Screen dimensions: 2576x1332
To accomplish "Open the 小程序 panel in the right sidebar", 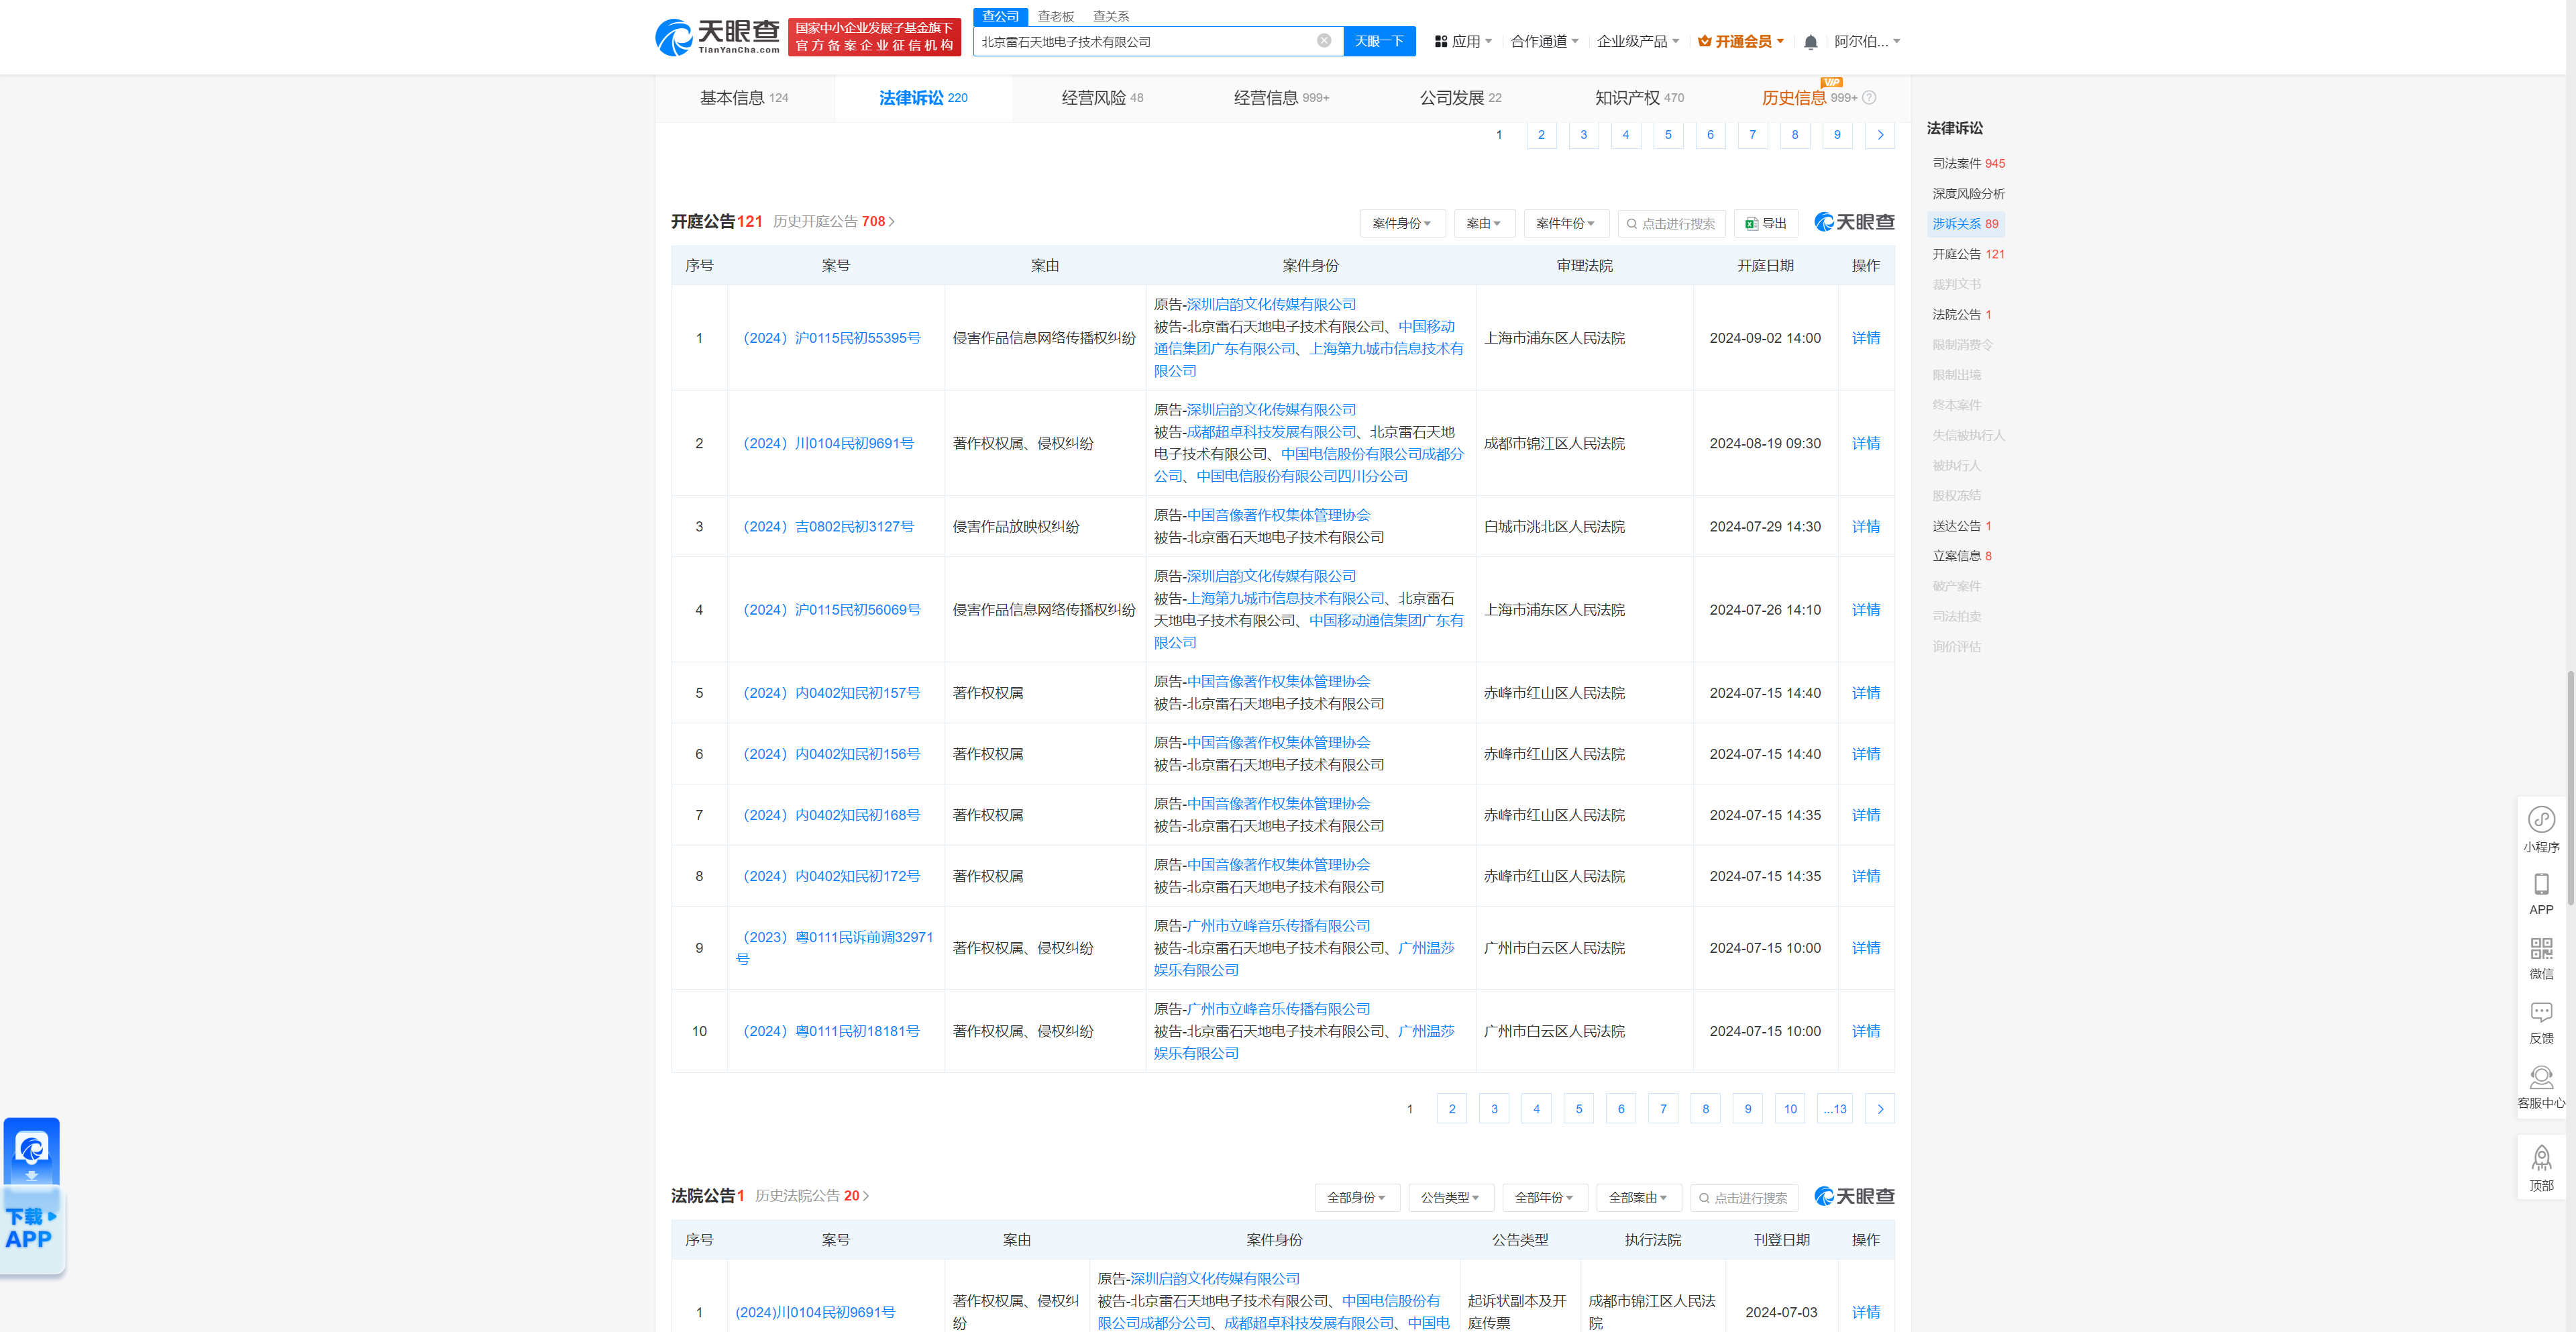I will click(x=2542, y=829).
